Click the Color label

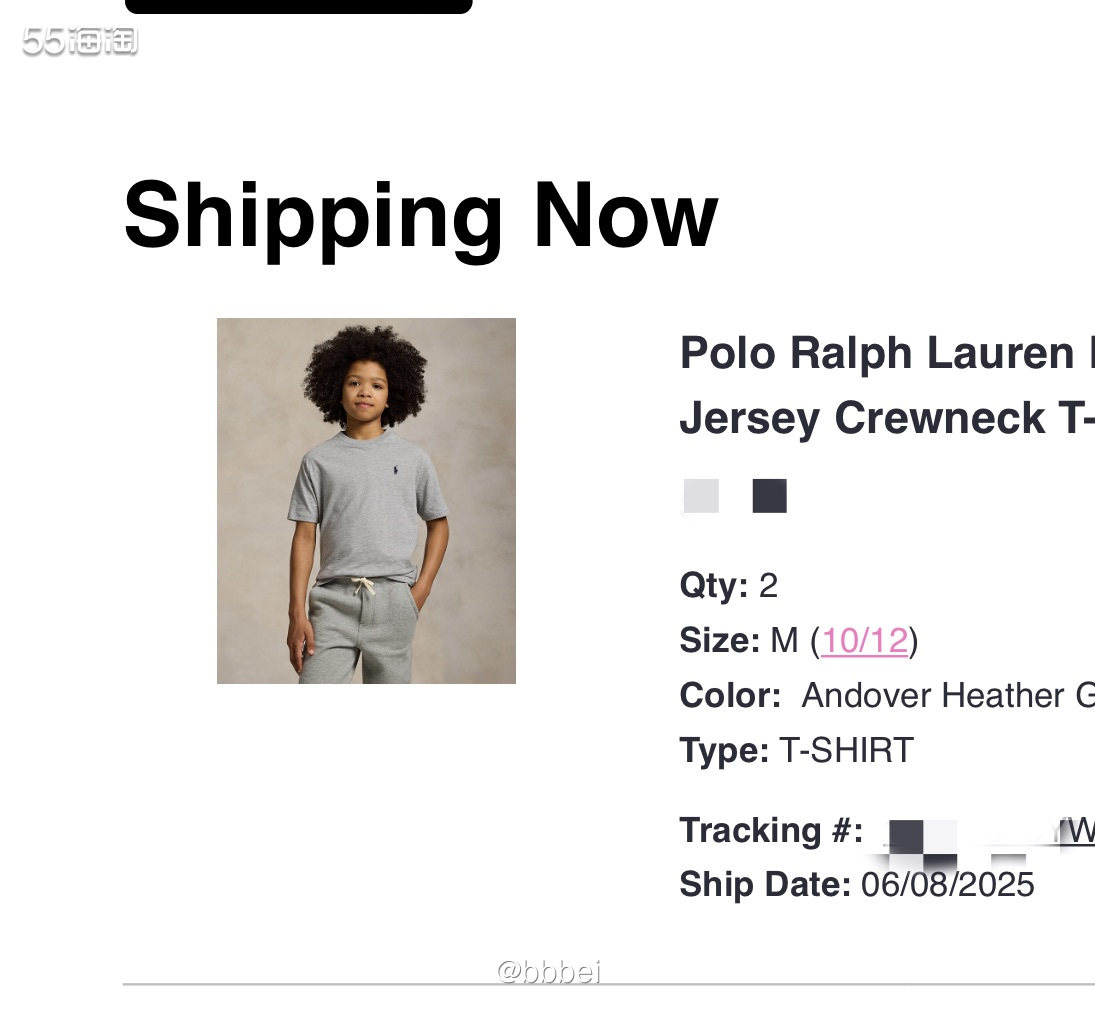[x=730, y=695]
